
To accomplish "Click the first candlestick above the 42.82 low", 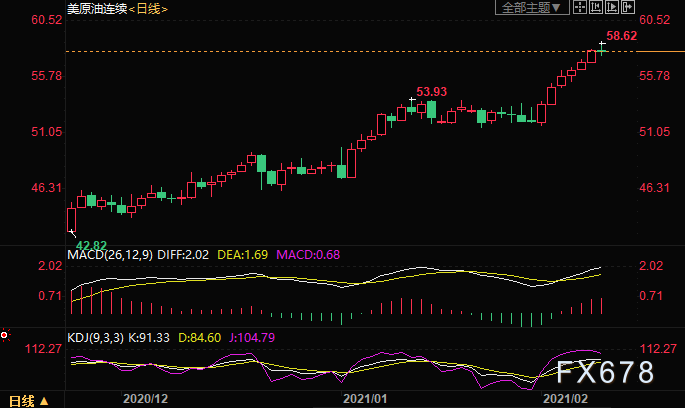I will tap(71, 218).
